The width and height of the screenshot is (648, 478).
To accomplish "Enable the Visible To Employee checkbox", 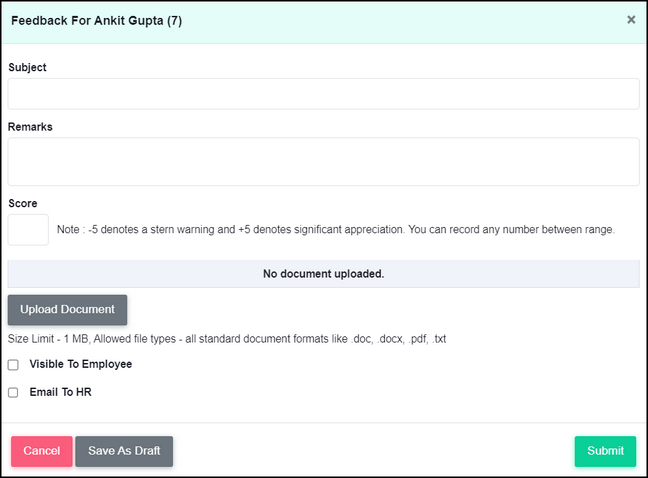I will point(13,365).
